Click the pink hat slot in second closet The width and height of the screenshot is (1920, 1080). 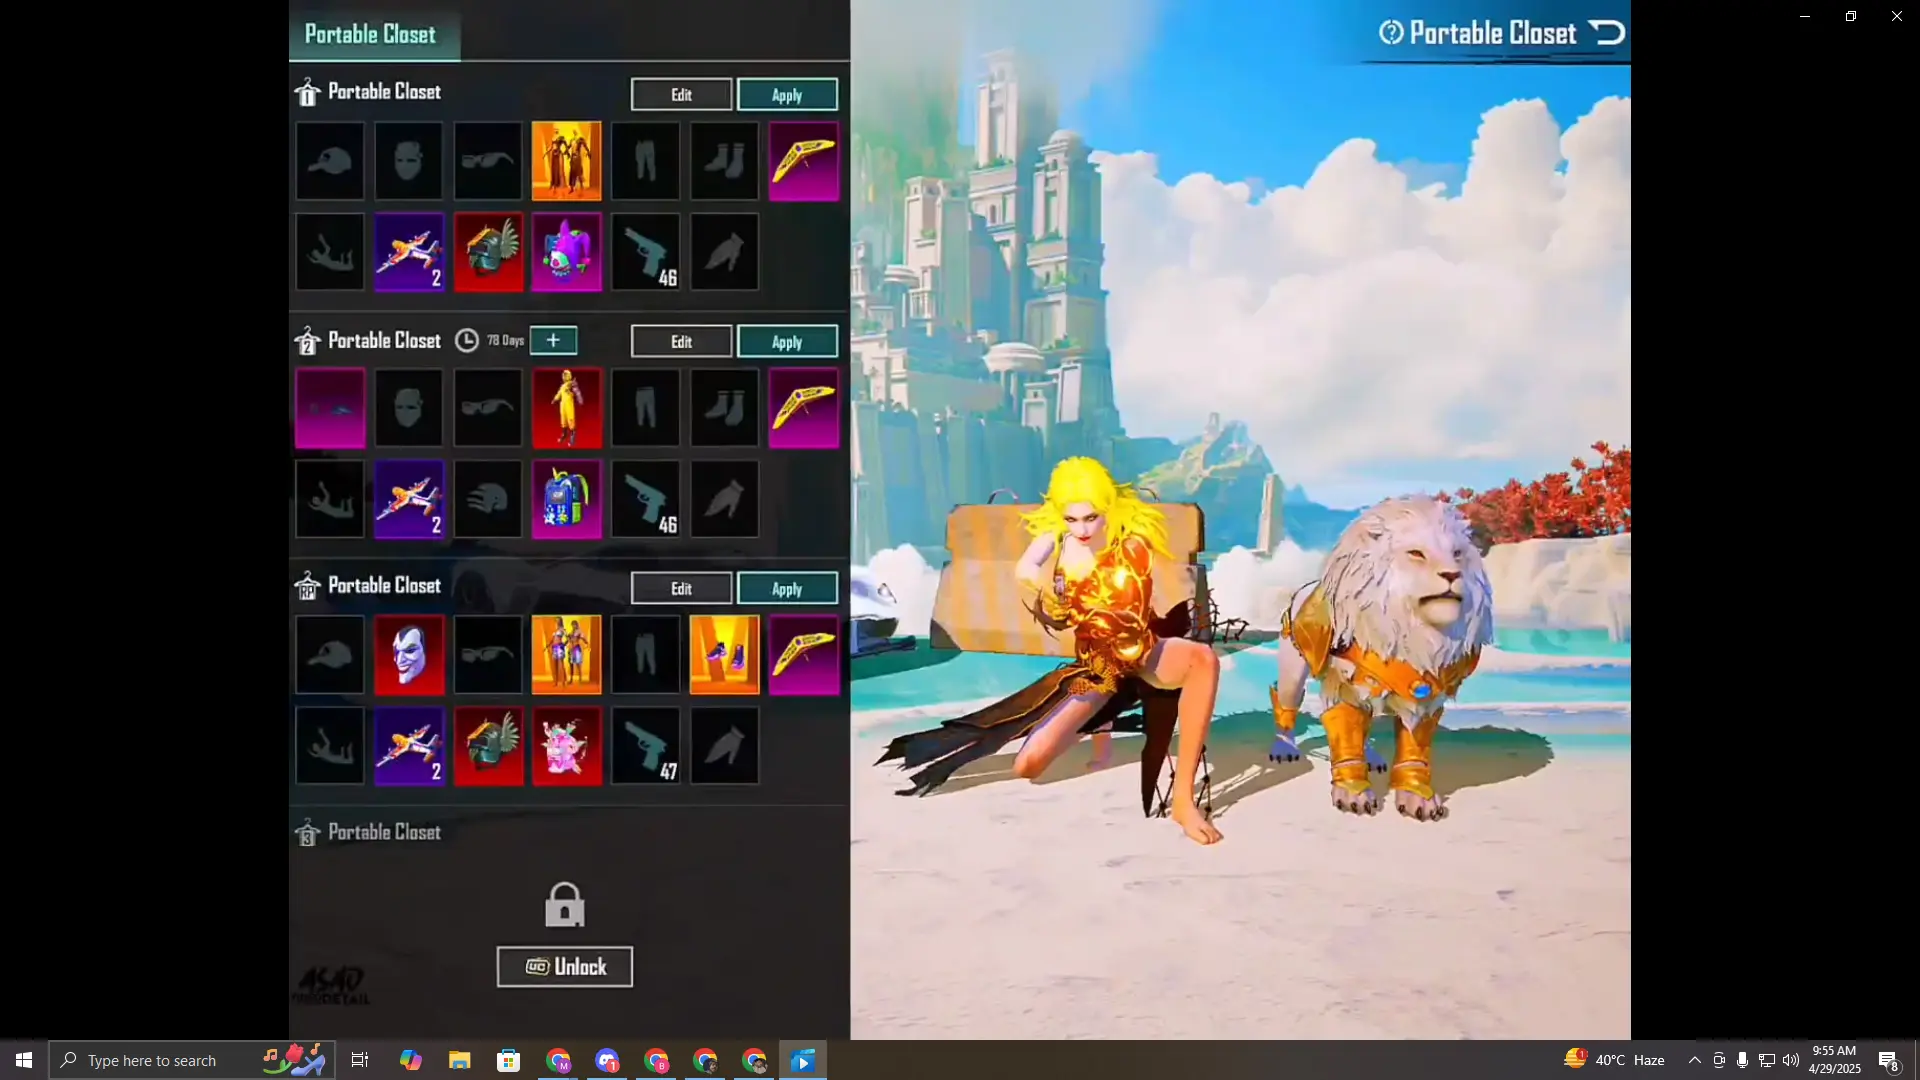(330, 408)
